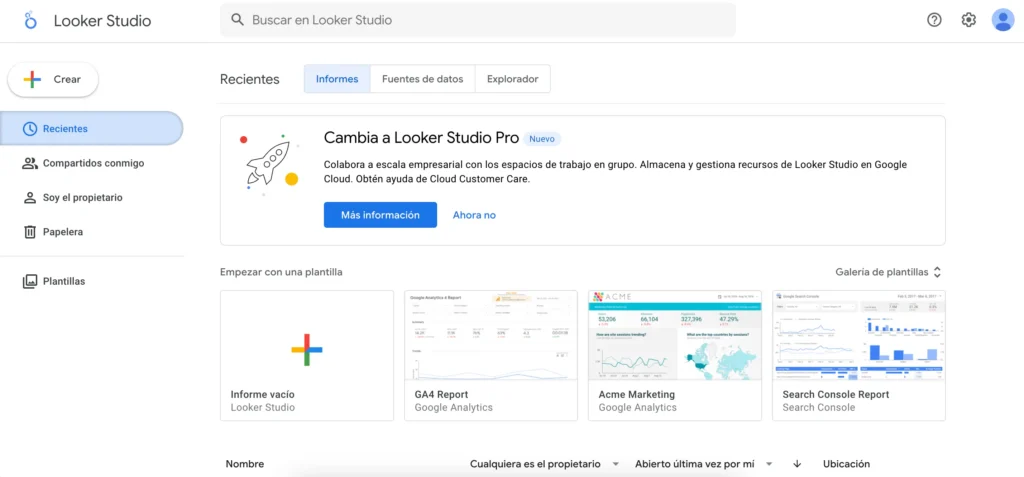Image resolution: width=1024 pixels, height=477 pixels.
Task: Click the Looker Studio logo icon
Action: point(30,20)
